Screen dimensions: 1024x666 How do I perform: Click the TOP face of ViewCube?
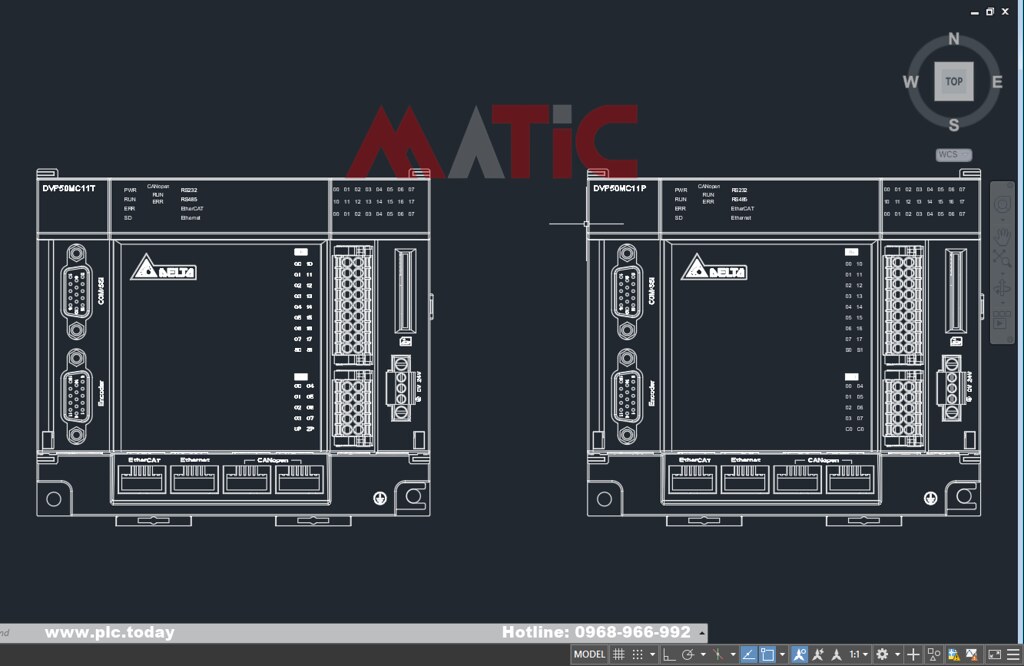click(x=953, y=82)
